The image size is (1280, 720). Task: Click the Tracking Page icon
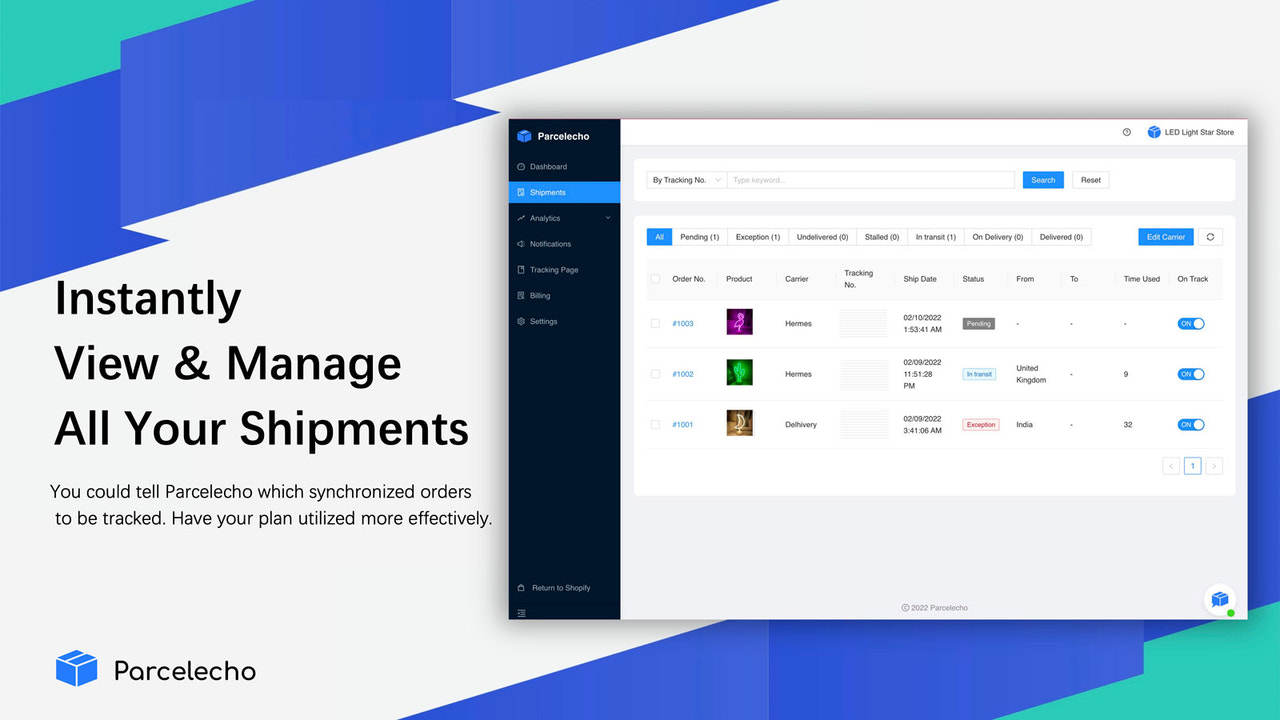click(521, 270)
